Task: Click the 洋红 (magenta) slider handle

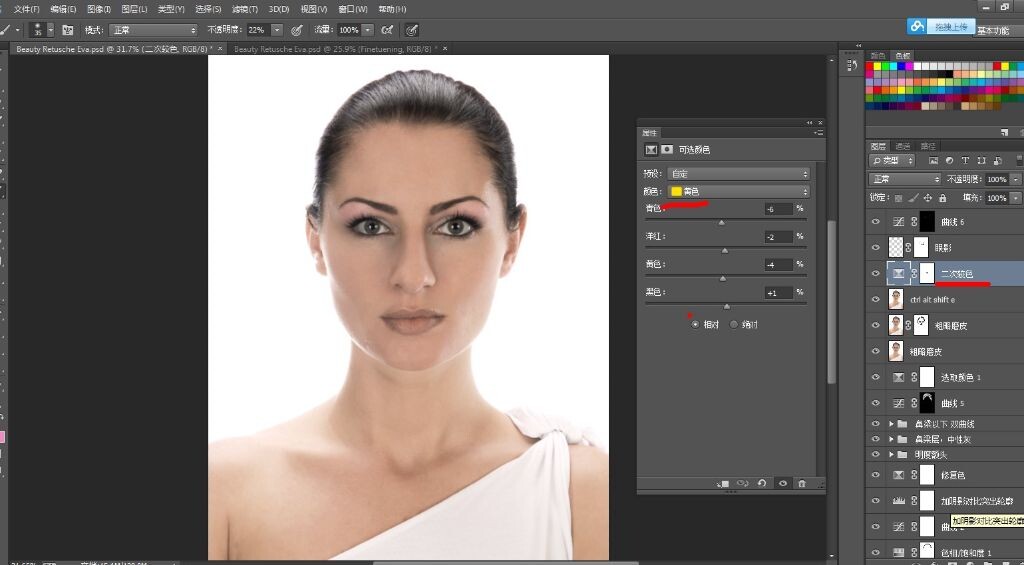Action: pyautogui.click(x=724, y=251)
